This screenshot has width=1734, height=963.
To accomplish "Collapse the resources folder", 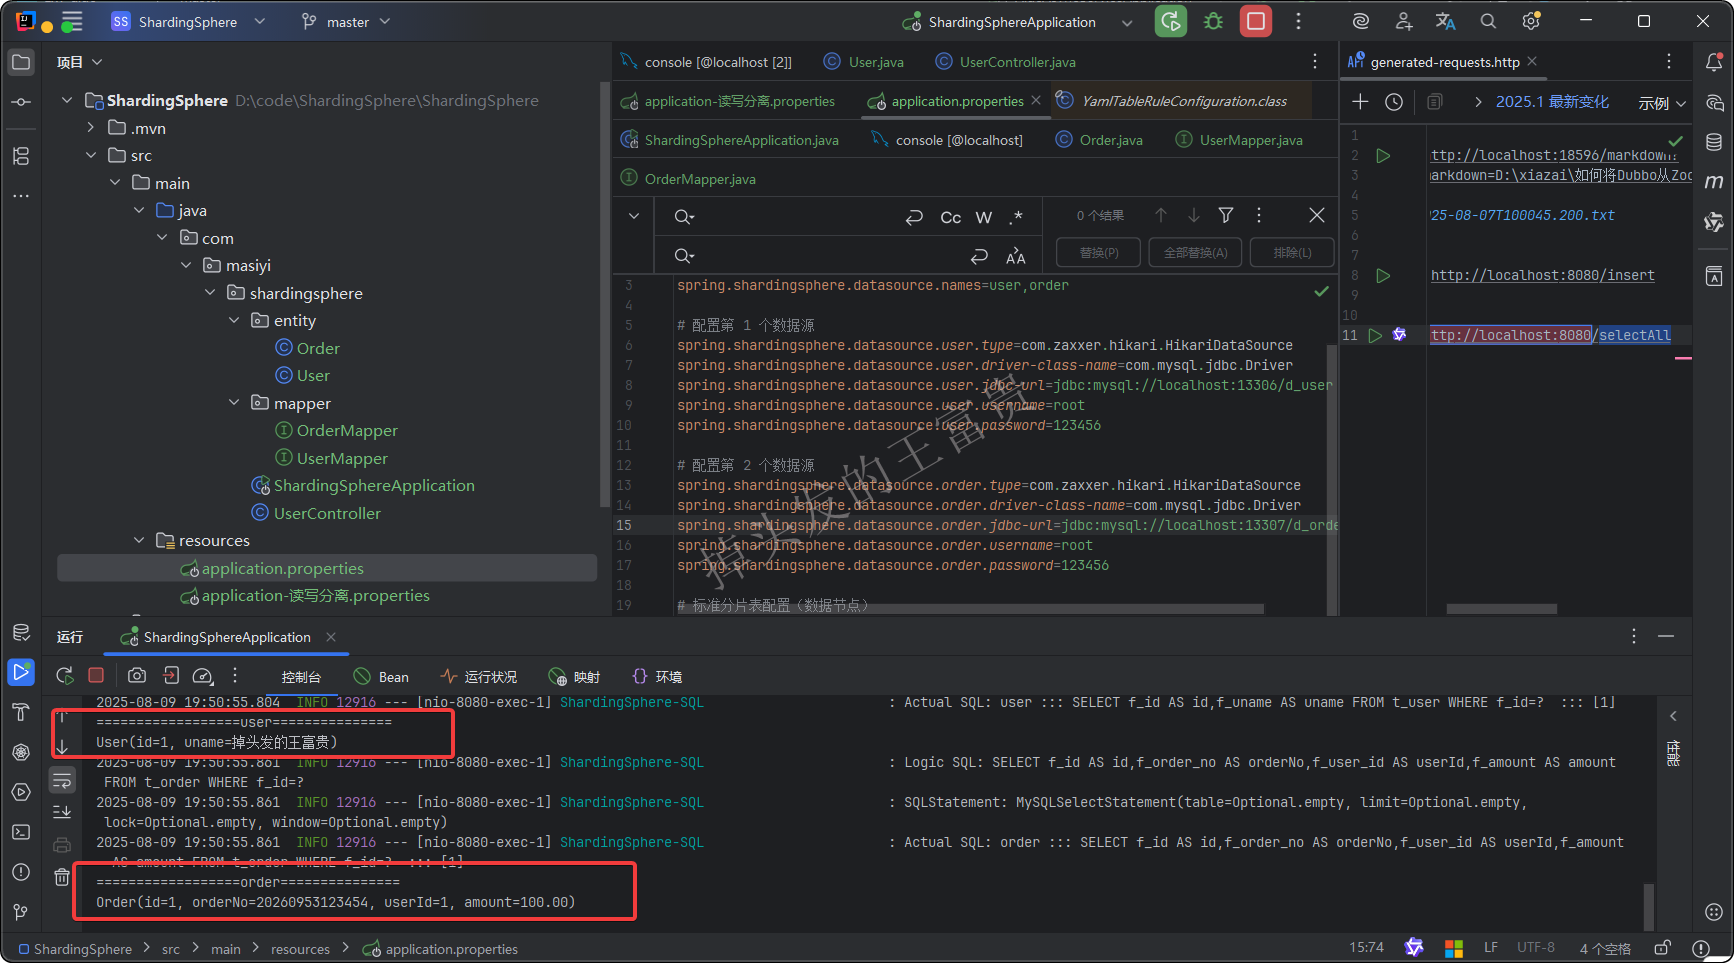I will point(139,540).
